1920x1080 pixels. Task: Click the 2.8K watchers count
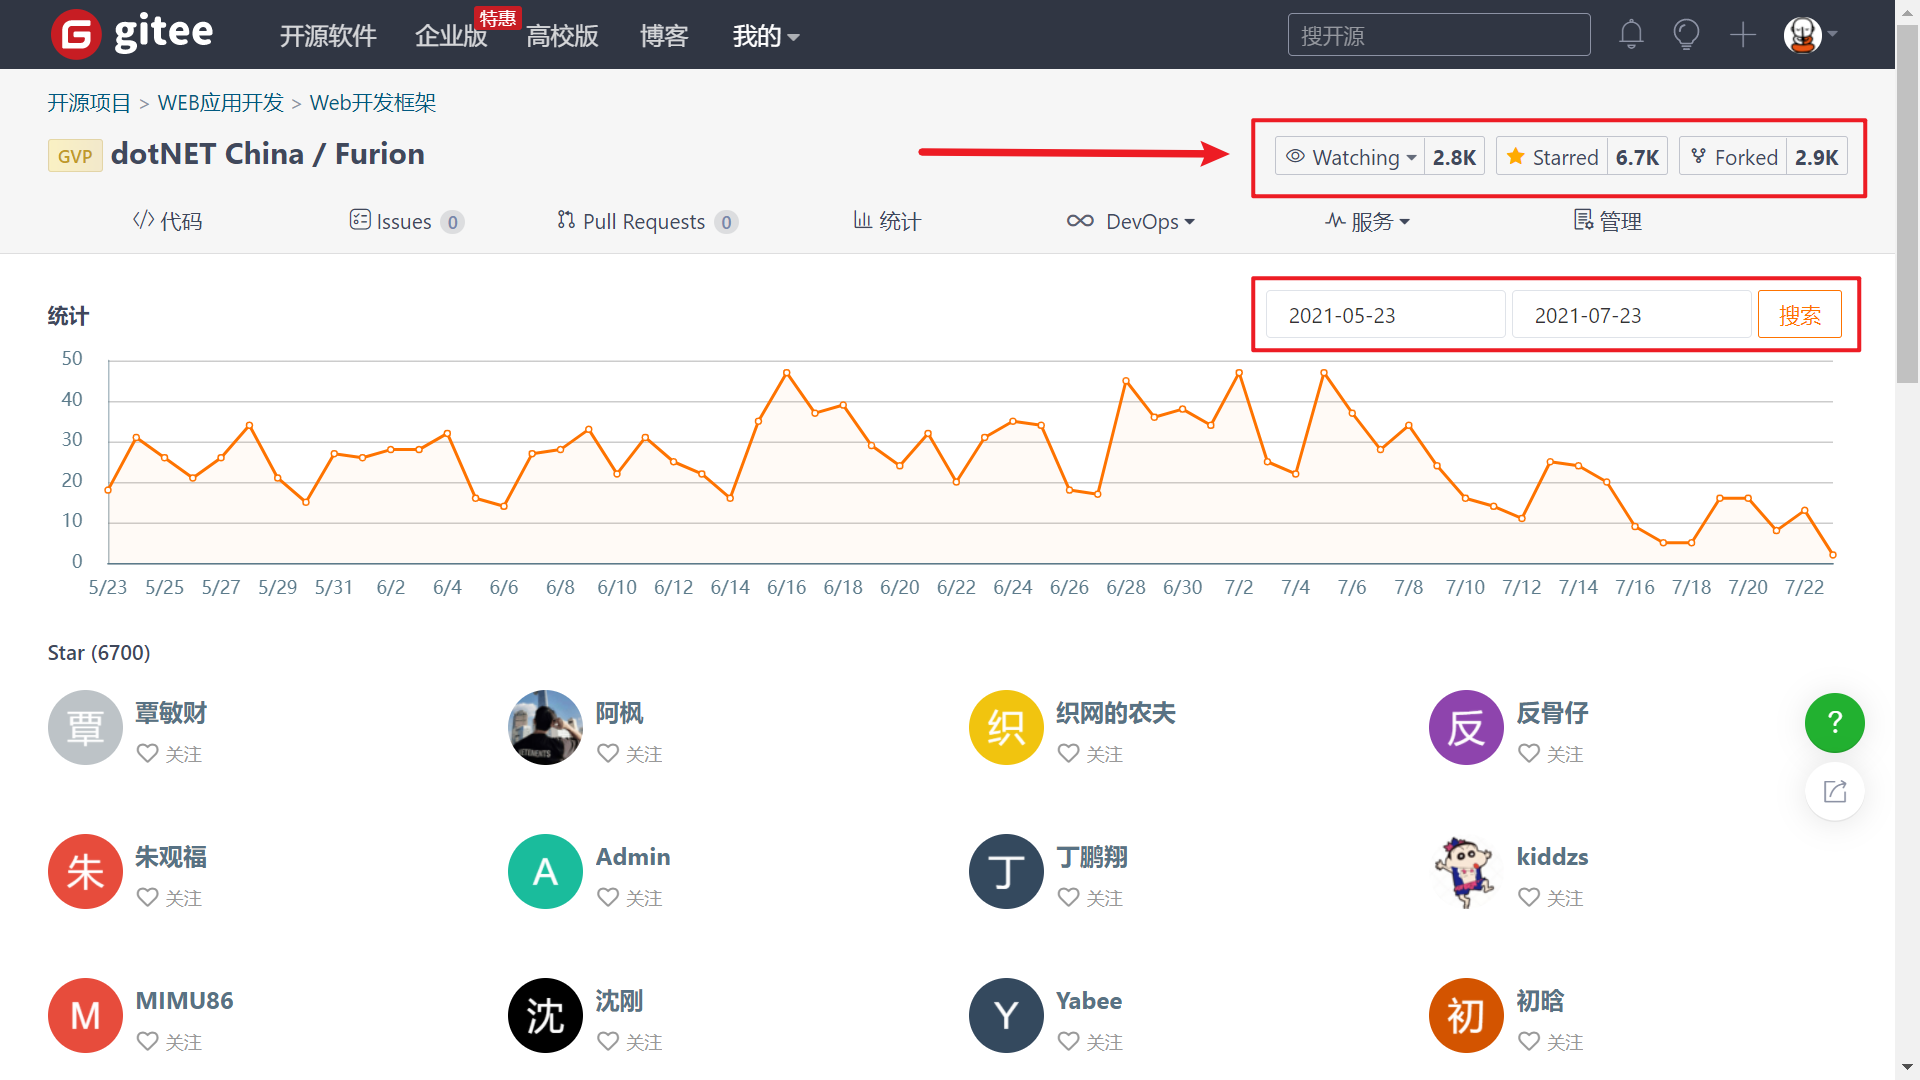[x=1454, y=157]
